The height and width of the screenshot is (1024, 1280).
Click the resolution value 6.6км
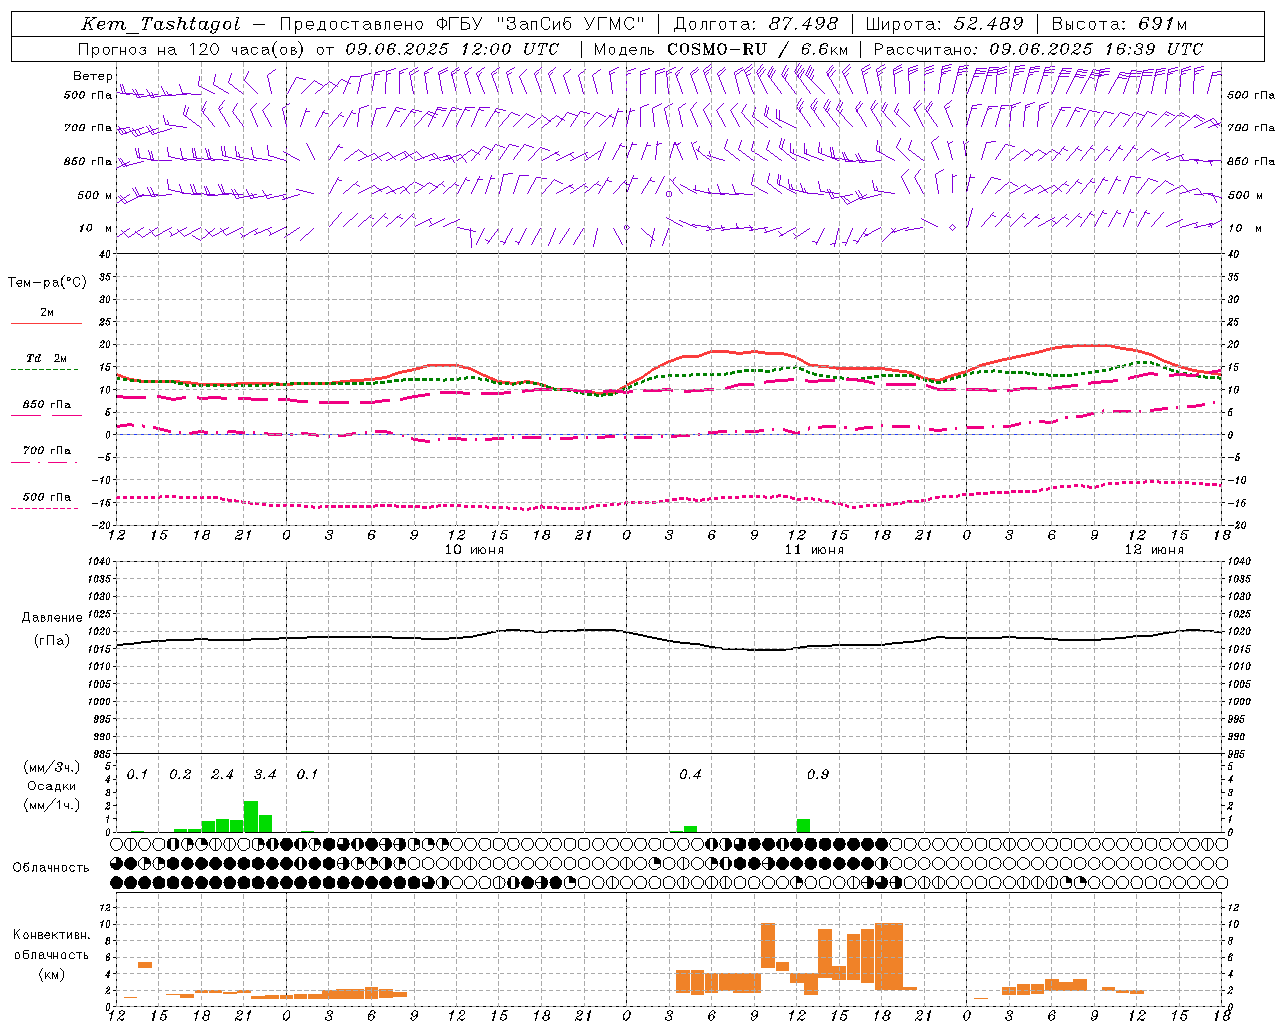825,49
